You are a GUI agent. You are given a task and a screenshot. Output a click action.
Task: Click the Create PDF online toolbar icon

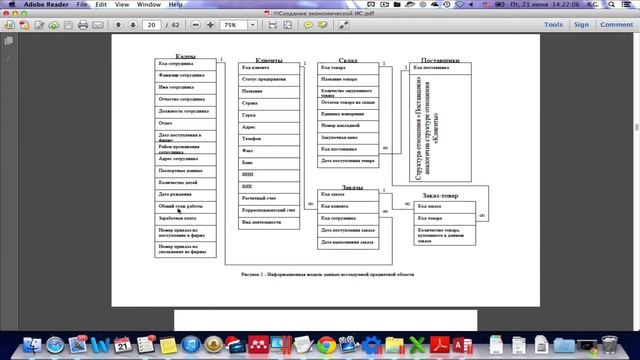tap(9, 25)
